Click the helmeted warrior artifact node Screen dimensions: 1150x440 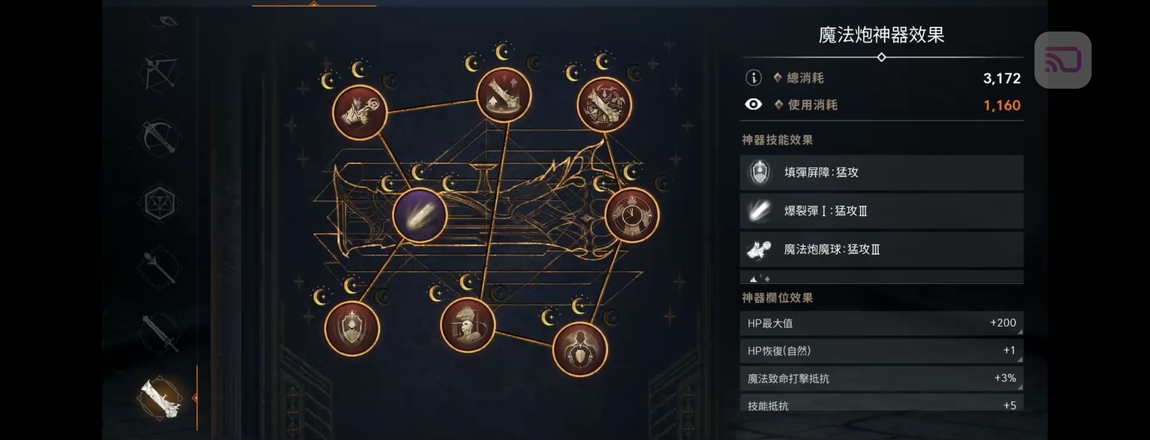[468, 325]
